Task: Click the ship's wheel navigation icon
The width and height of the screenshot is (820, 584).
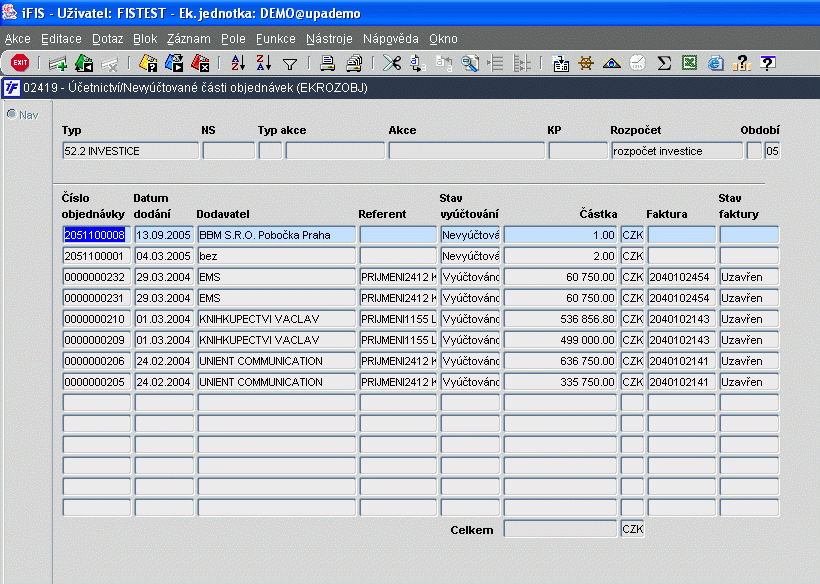Action: click(x=587, y=63)
